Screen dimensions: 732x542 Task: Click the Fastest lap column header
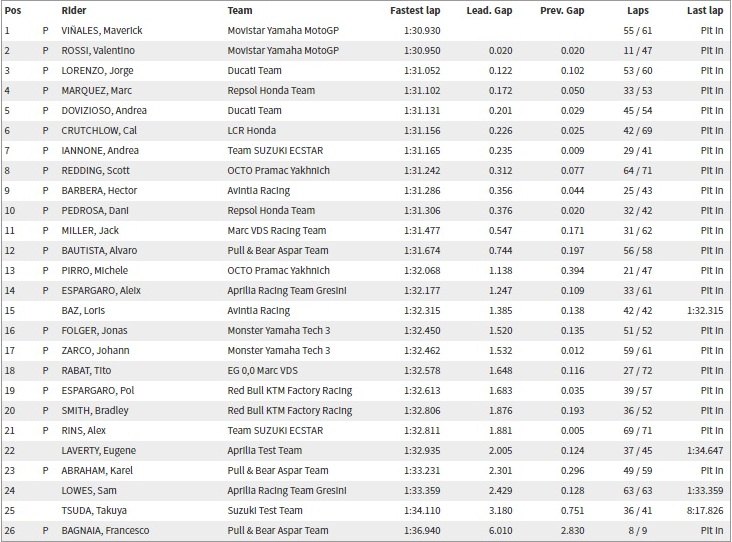point(415,10)
